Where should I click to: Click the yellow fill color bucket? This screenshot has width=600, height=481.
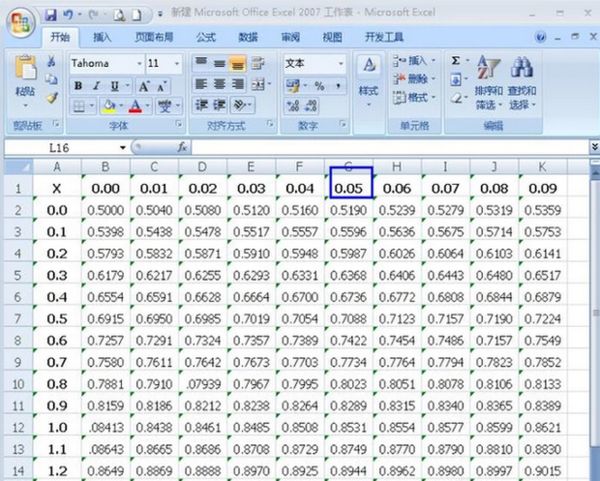point(109,106)
